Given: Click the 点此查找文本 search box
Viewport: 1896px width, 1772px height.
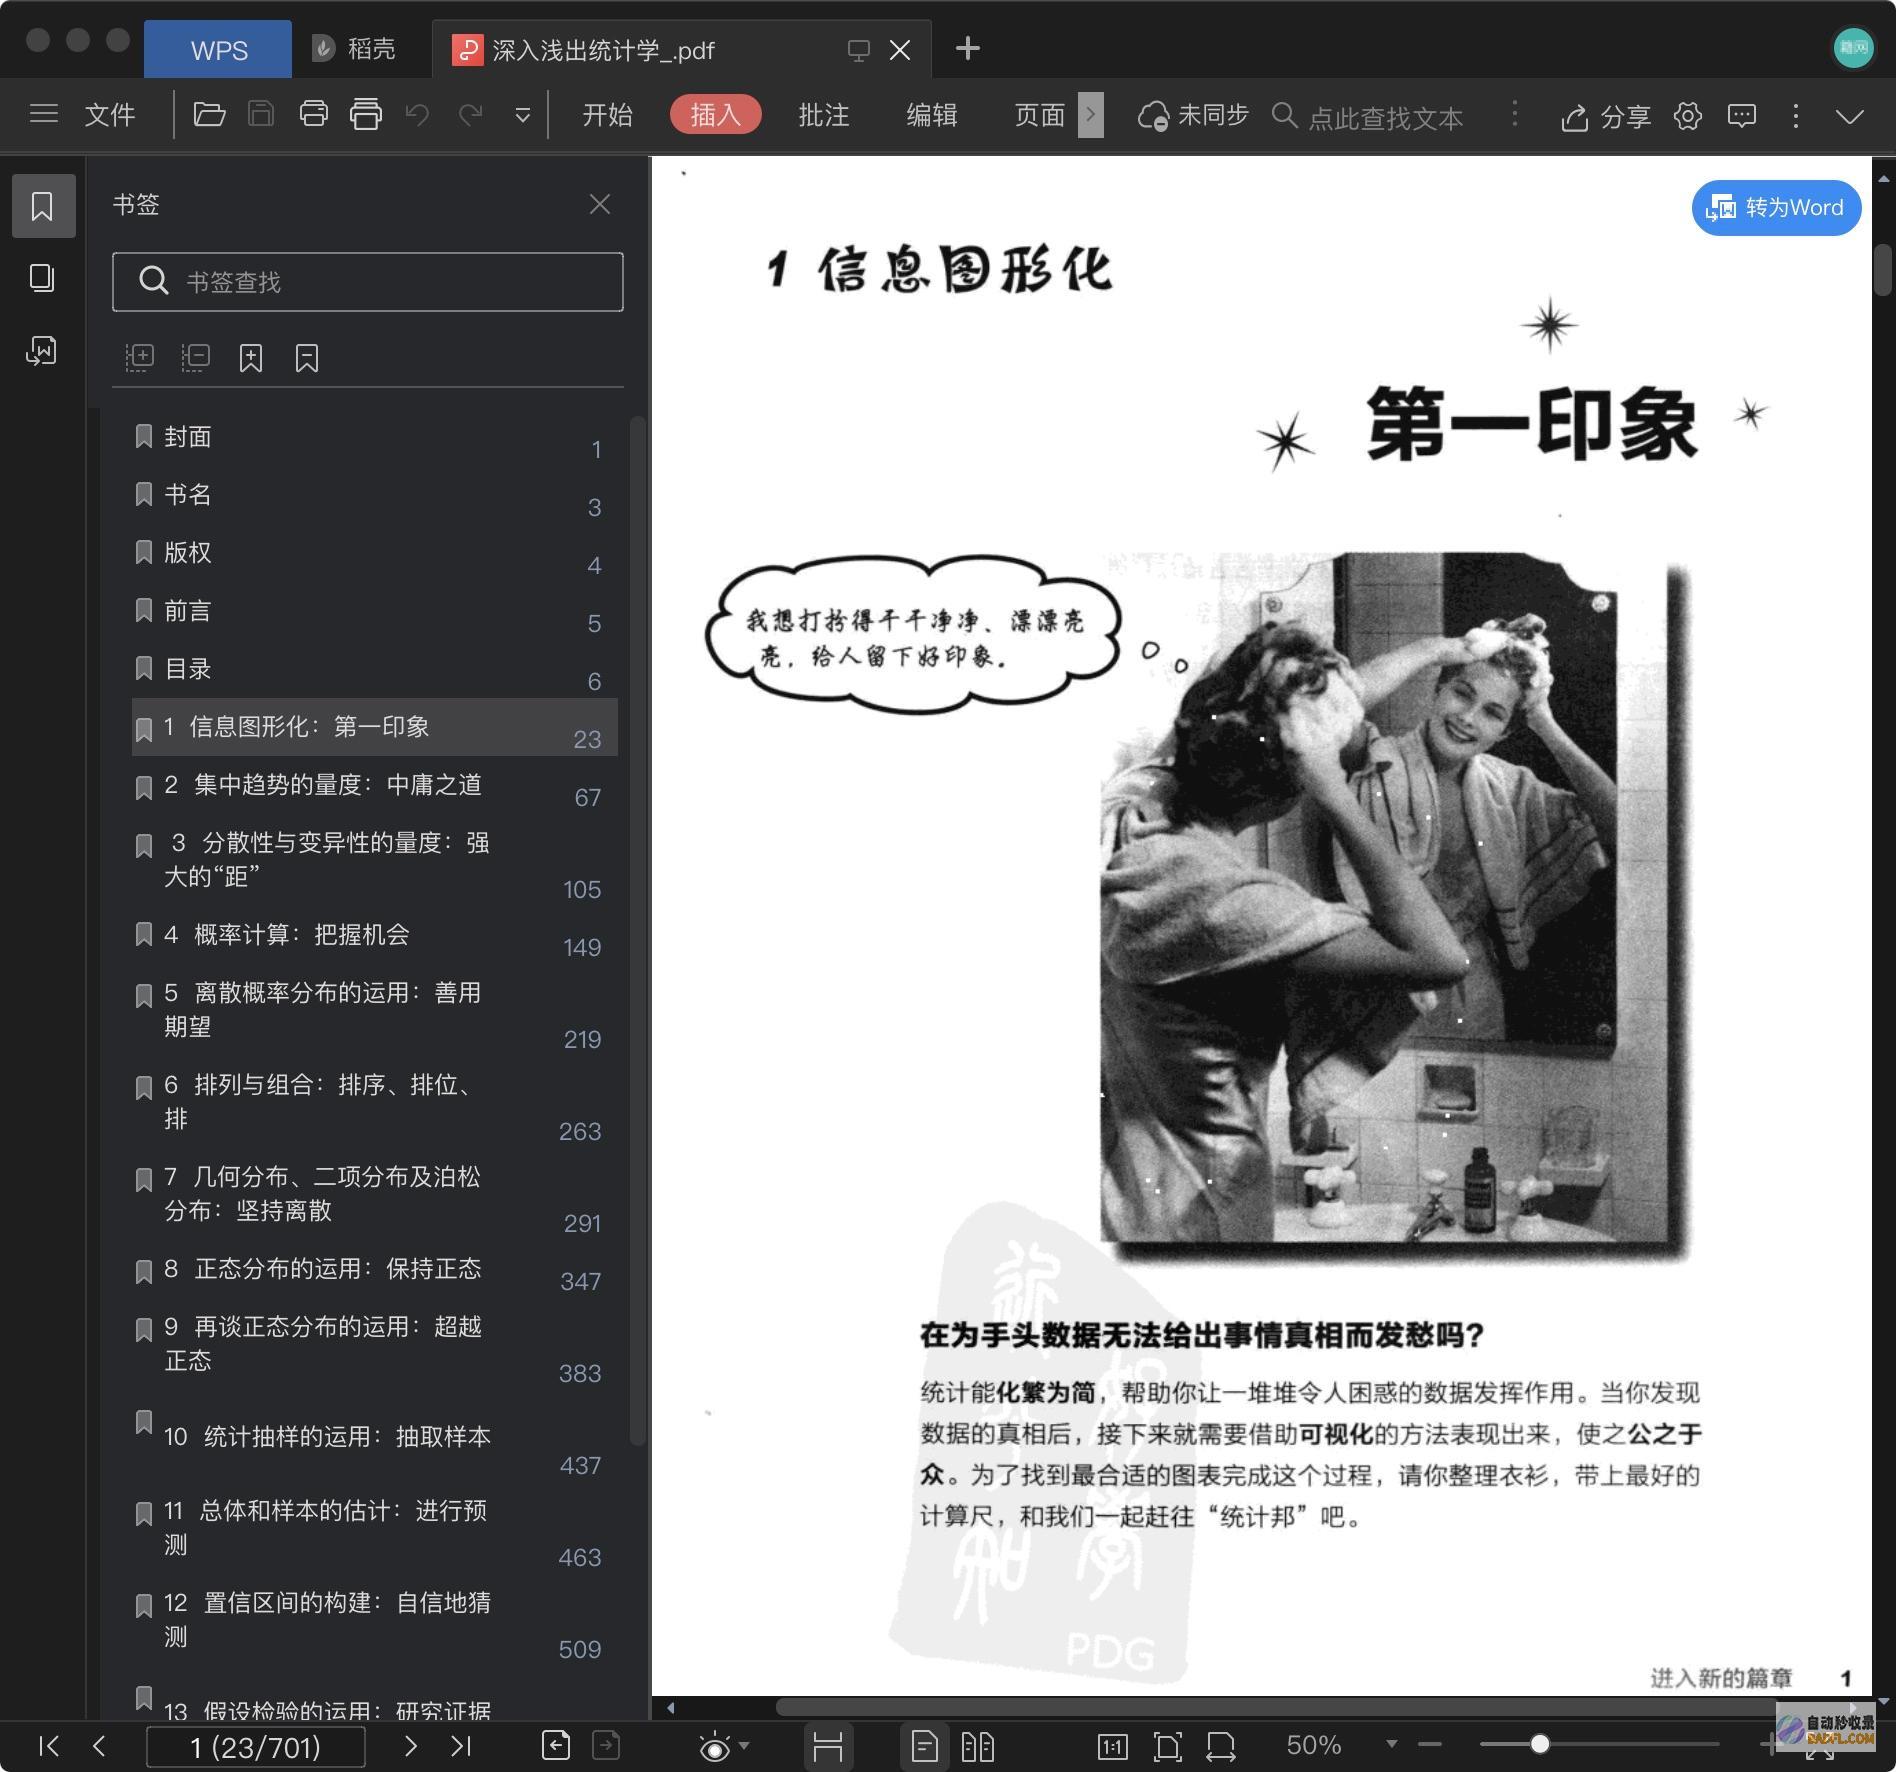Looking at the screenshot, I should (1368, 117).
